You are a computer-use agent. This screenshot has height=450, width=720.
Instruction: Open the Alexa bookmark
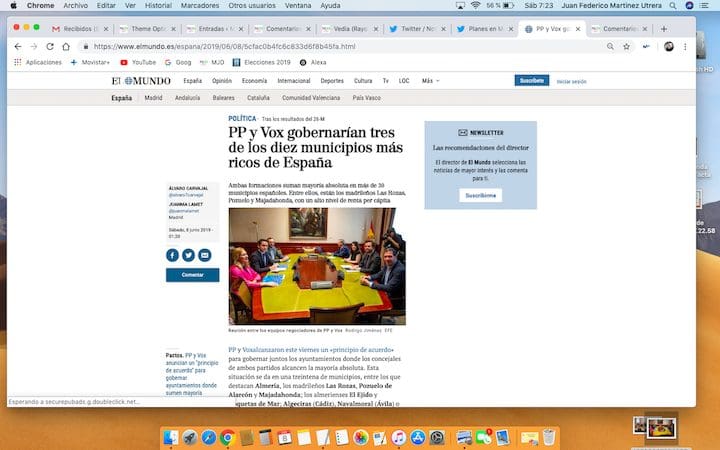(313, 62)
